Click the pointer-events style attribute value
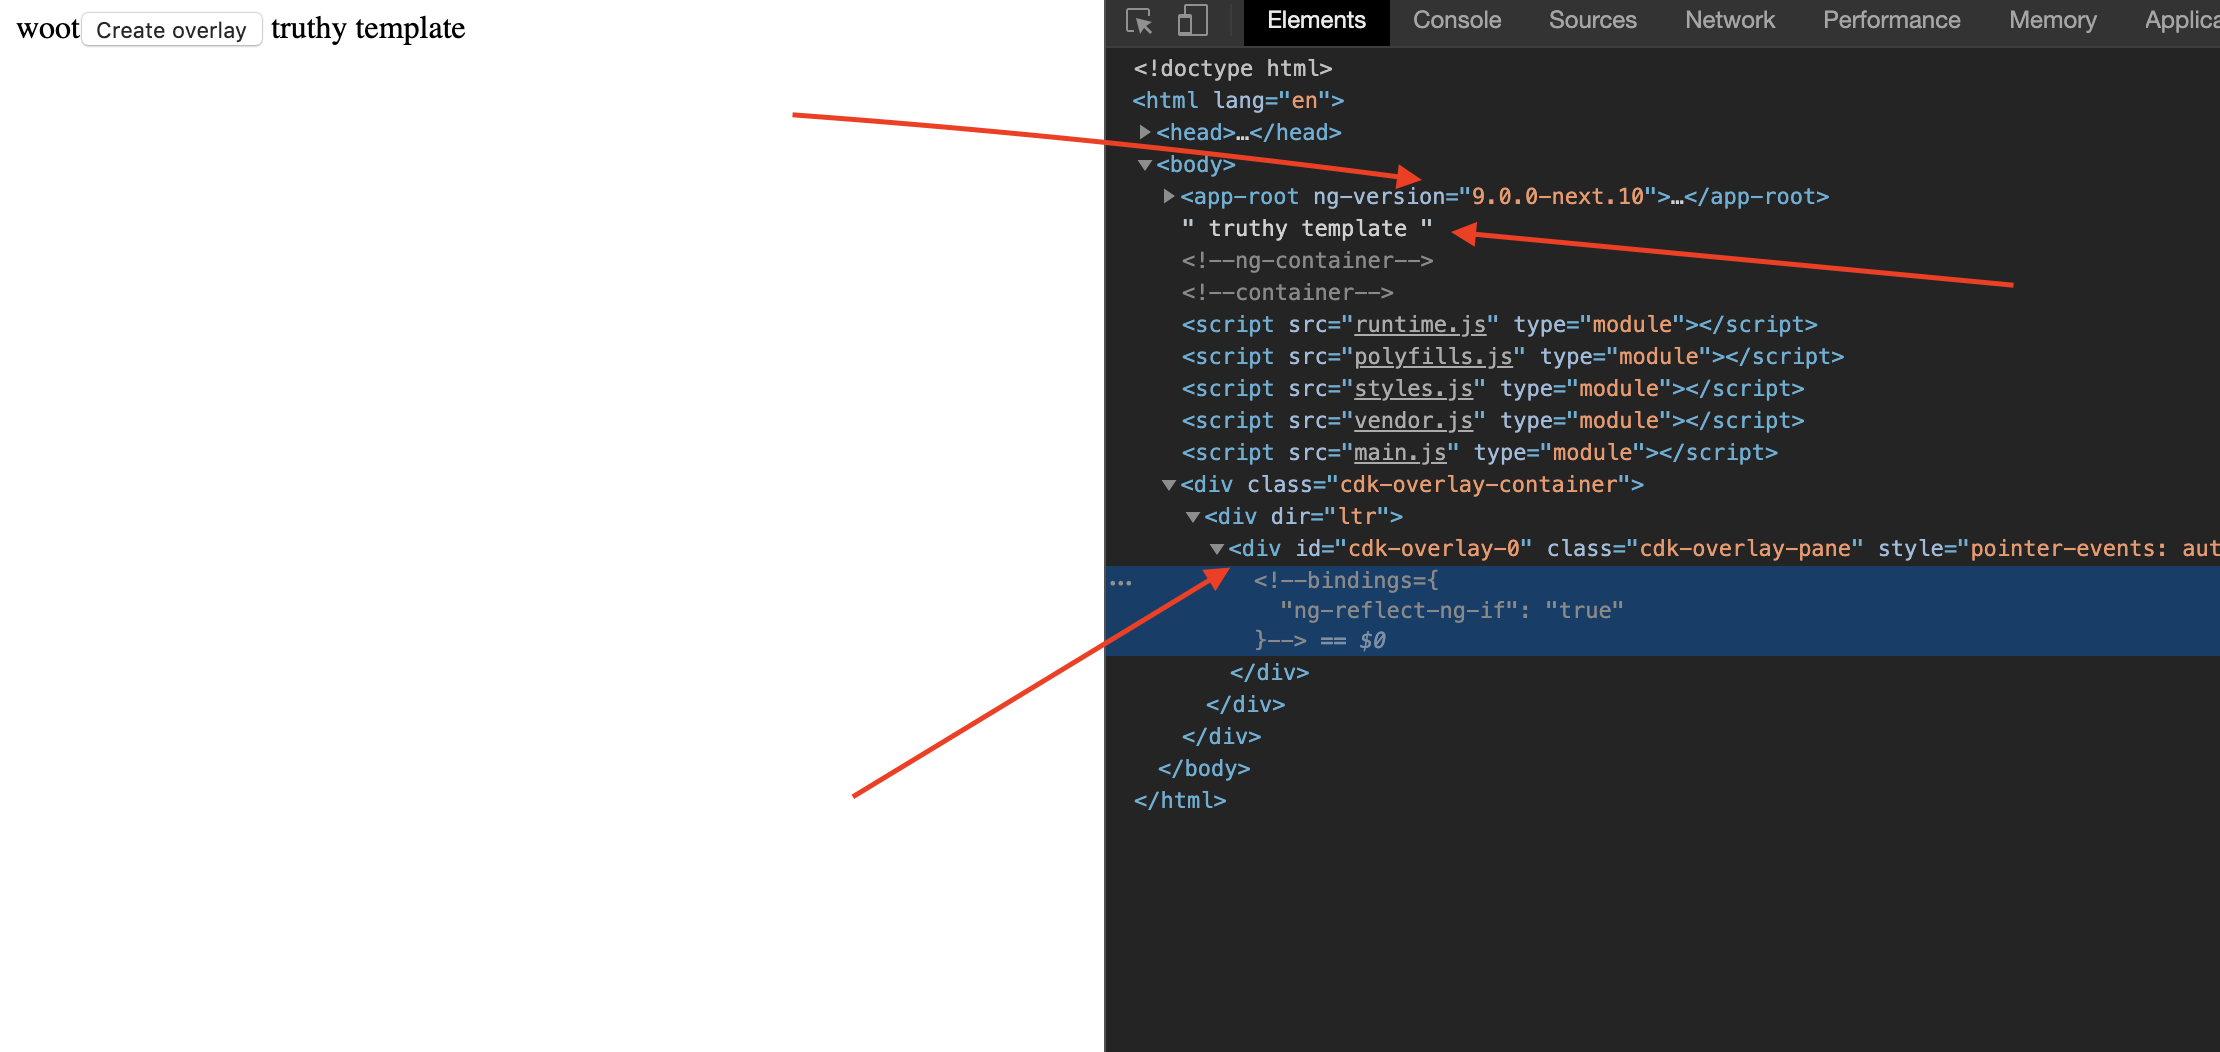2220x1052 pixels. 2094,548
